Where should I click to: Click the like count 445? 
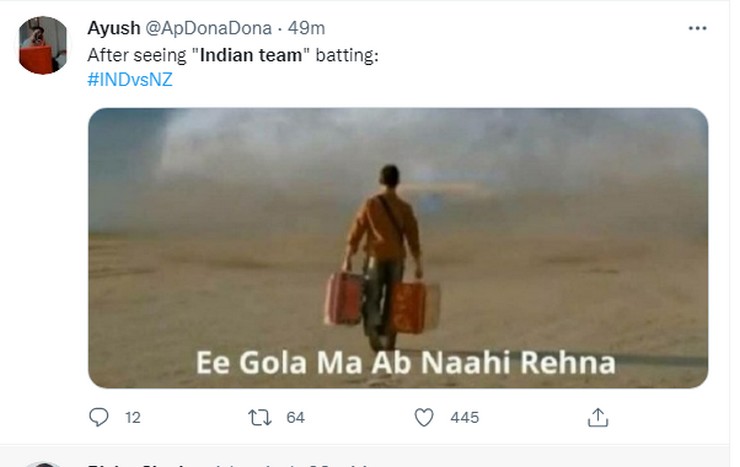[x=464, y=418]
